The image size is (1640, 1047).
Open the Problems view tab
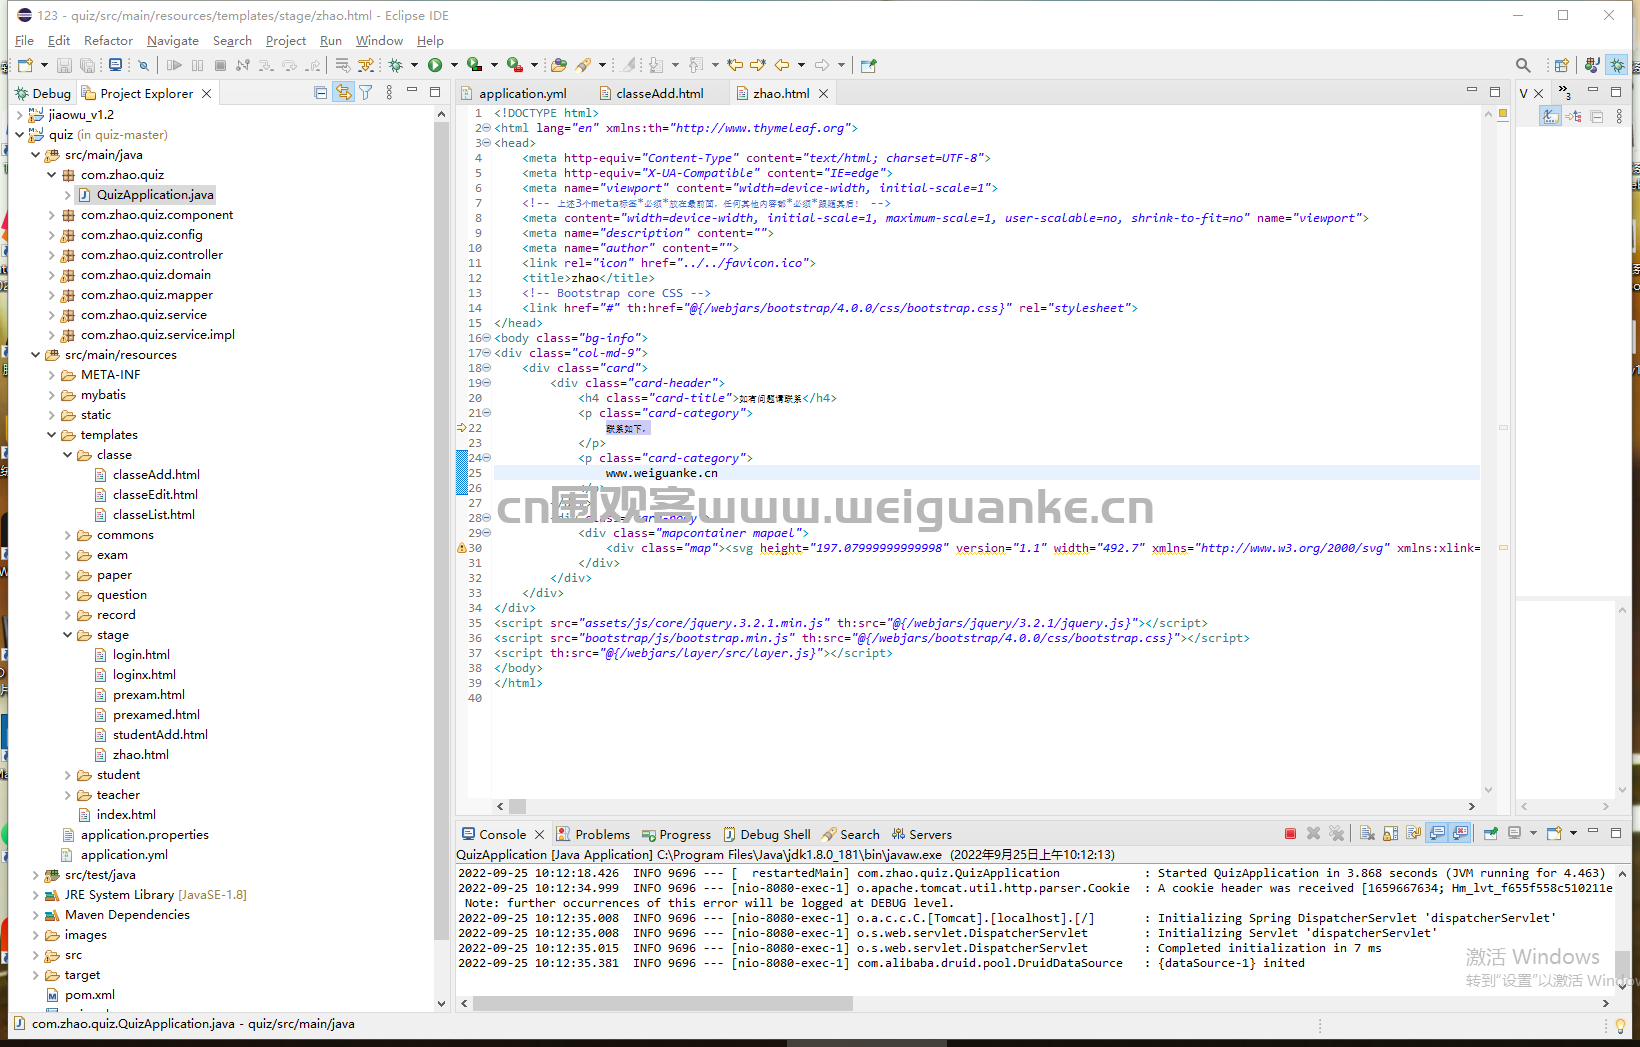tap(593, 834)
